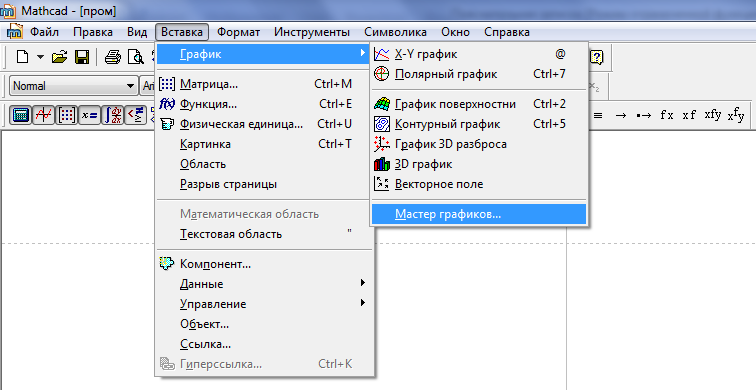The height and width of the screenshot is (390, 756).
Task: Insert a 3D график bar plot
Action: pyautogui.click(x=479, y=164)
